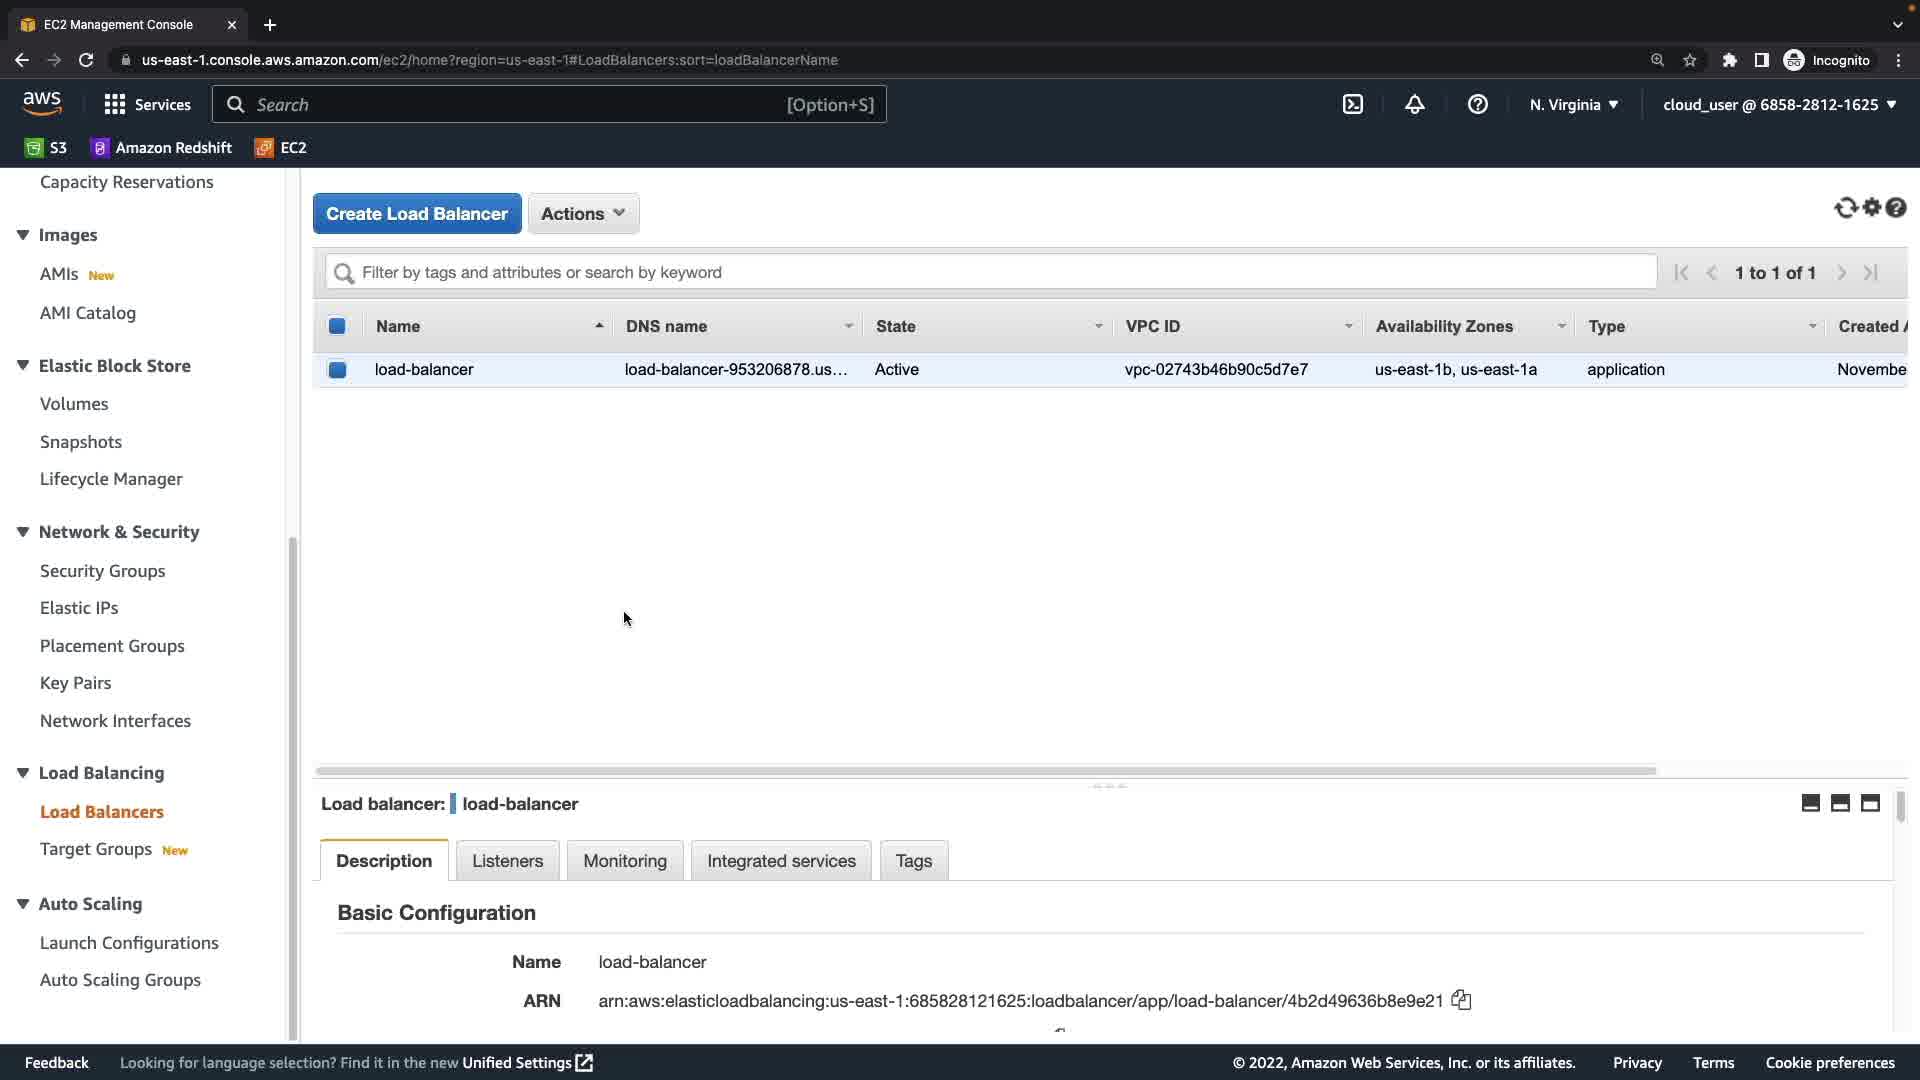Open the Actions dropdown
Screen dimensions: 1920x1080
(x=583, y=213)
